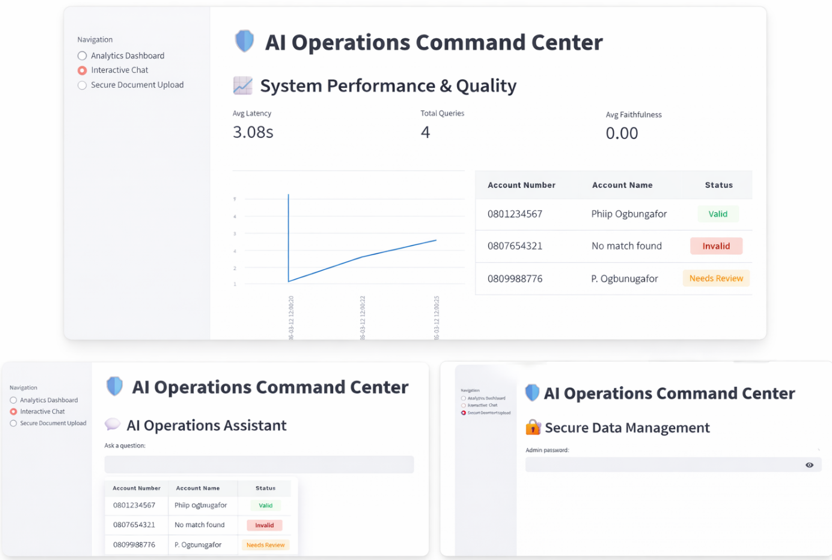Click 0807654321 in Assistant panel table
832x560 pixels.
(x=134, y=524)
